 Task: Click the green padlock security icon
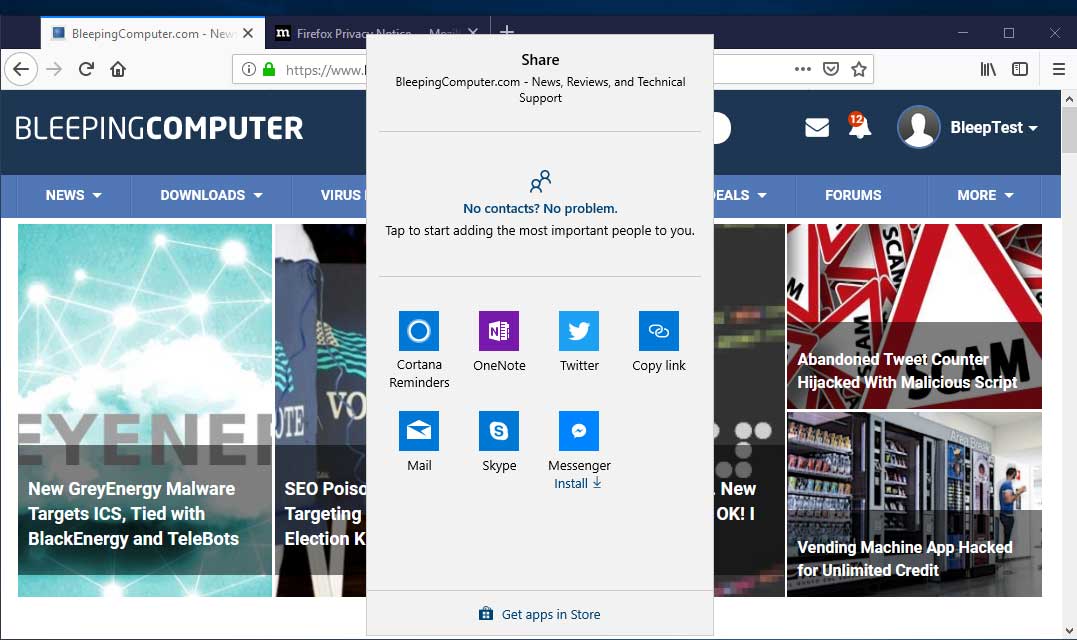point(269,69)
